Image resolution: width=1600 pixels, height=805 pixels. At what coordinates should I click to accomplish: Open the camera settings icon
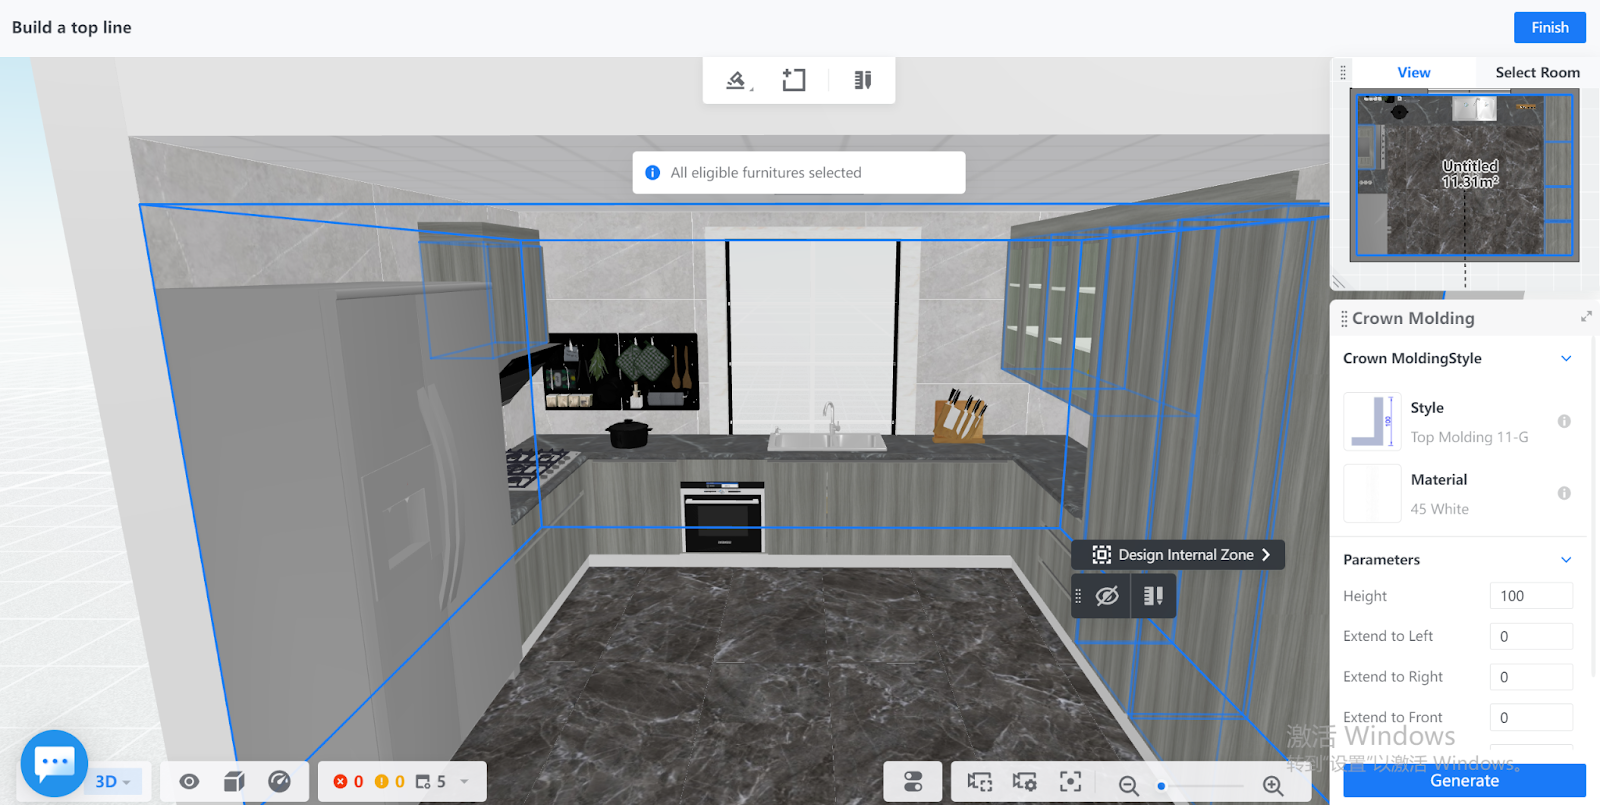pyautogui.click(x=1025, y=783)
